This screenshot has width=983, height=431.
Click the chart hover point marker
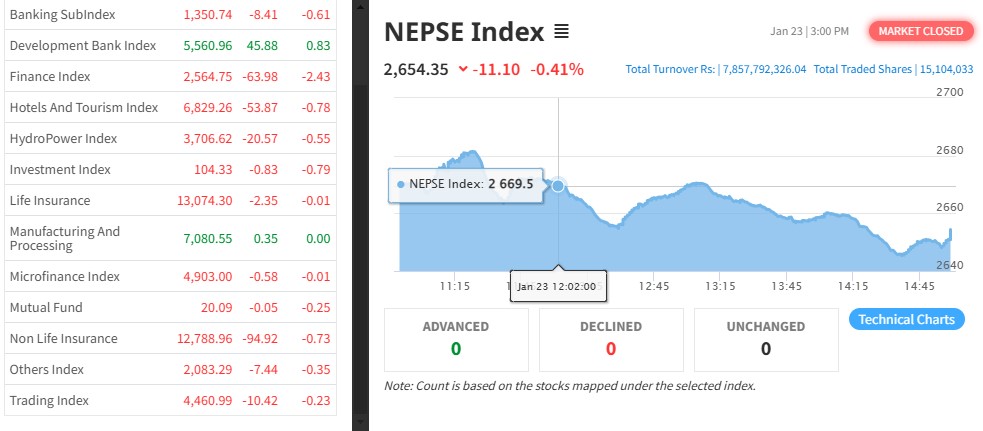click(558, 185)
